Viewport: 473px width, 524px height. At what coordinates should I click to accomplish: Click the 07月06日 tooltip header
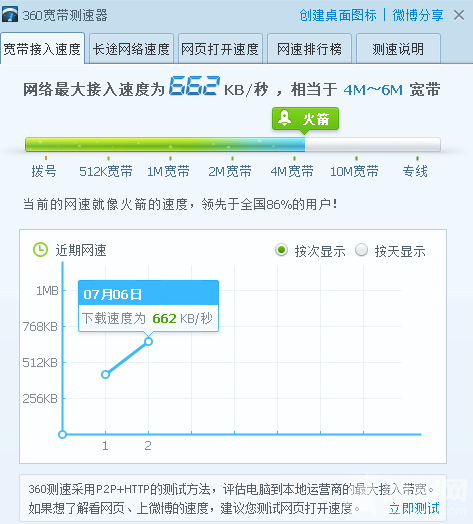pos(148,293)
